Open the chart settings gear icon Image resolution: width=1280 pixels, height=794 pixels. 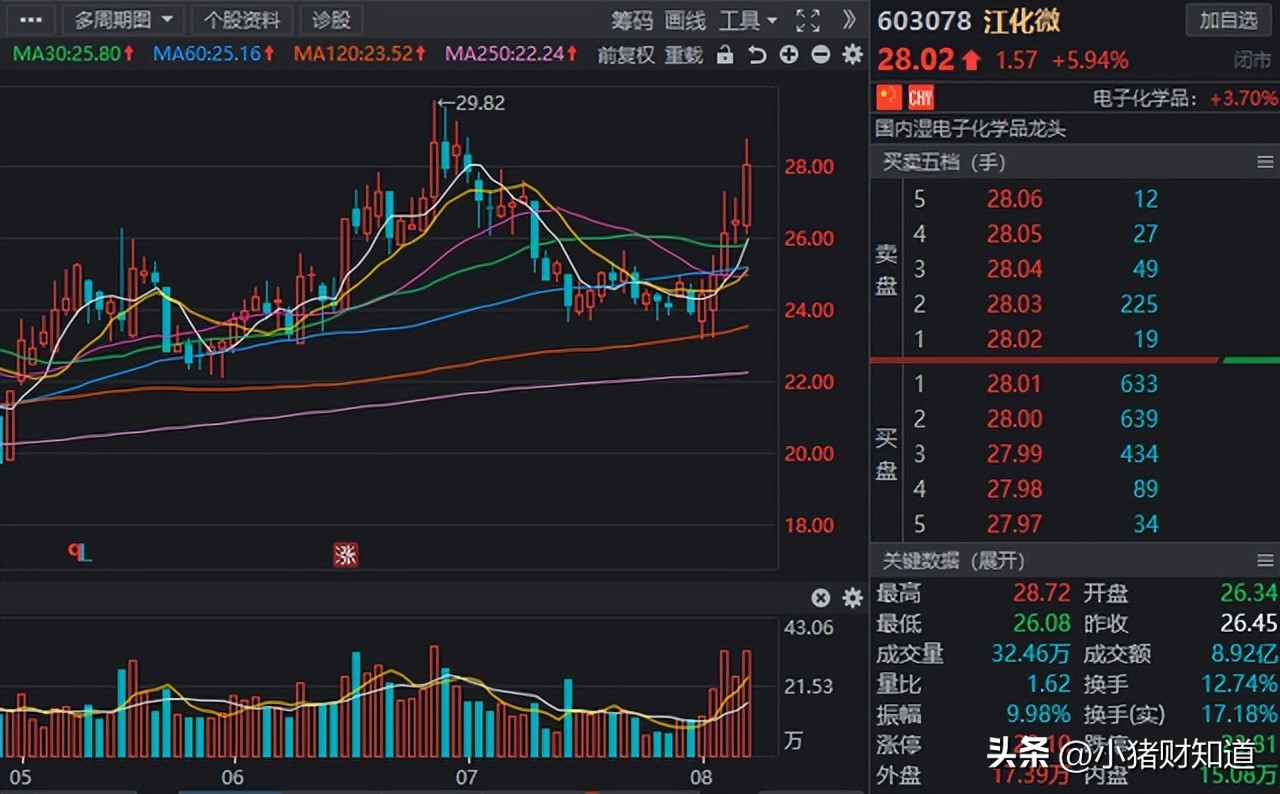(851, 56)
